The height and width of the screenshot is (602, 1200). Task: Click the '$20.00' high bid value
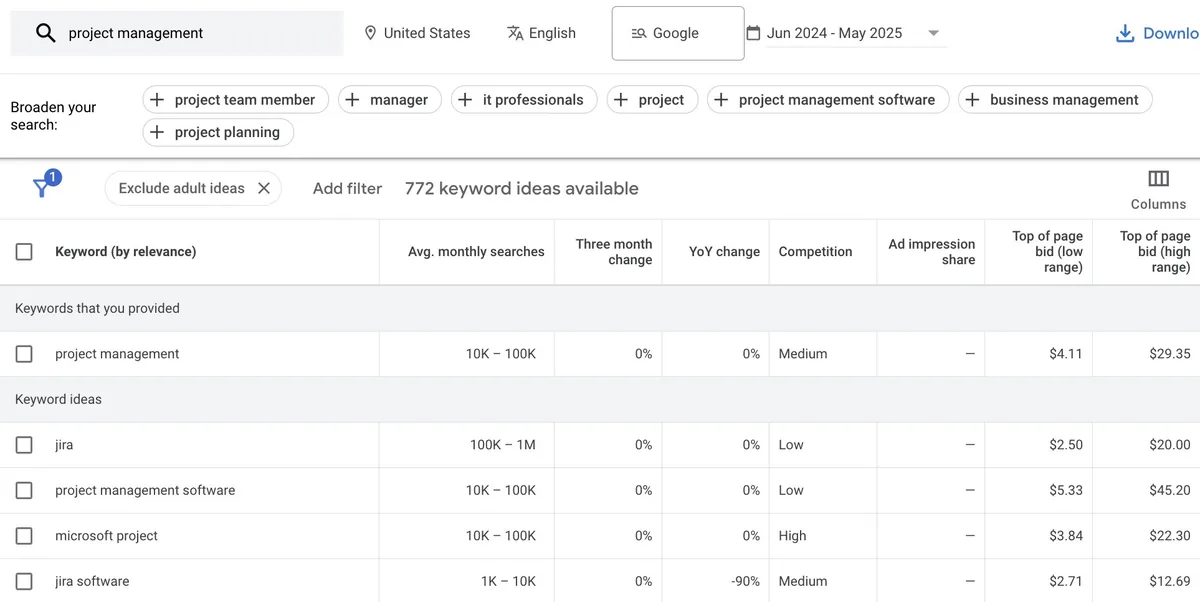[x=1170, y=445]
